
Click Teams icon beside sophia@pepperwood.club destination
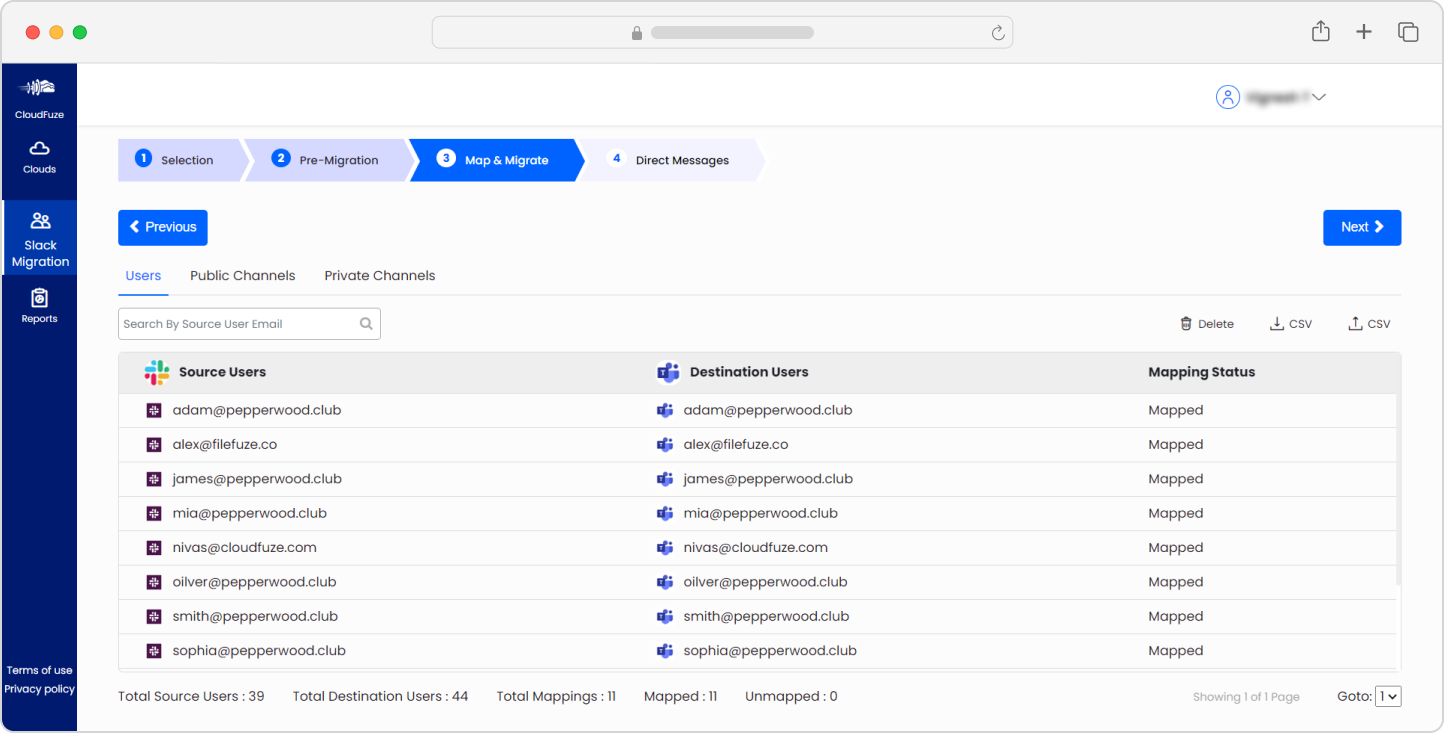[x=665, y=651]
